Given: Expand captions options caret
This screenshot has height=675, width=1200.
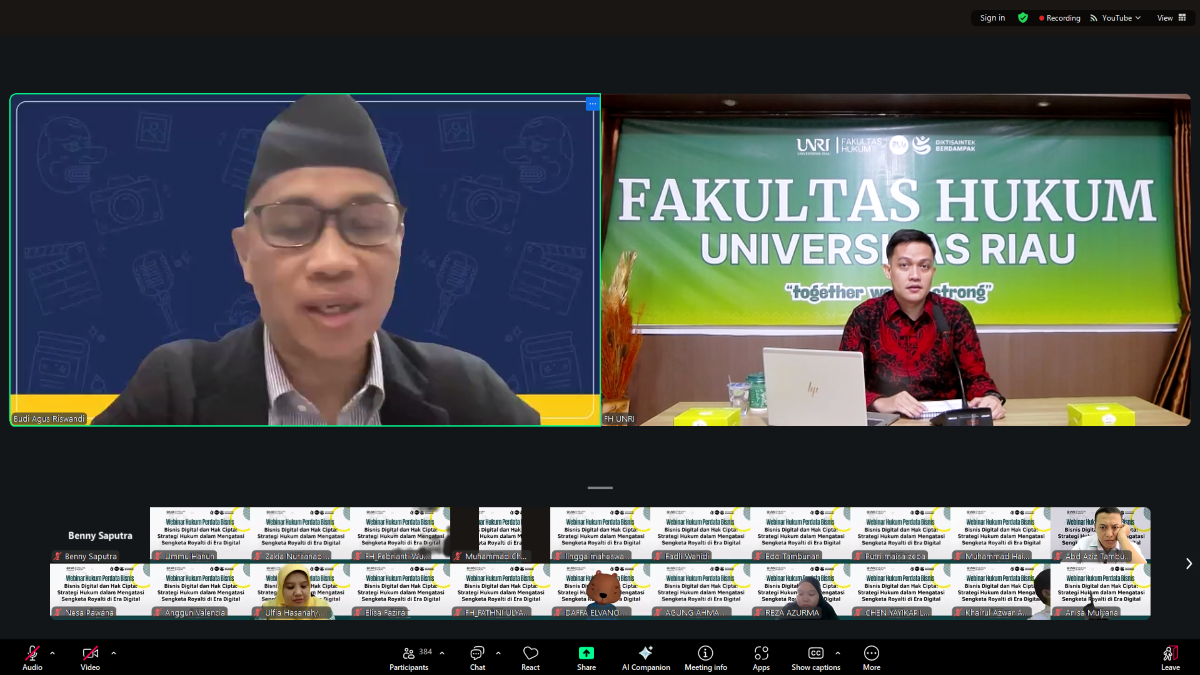Looking at the screenshot, I should click(x=837, y=653).
